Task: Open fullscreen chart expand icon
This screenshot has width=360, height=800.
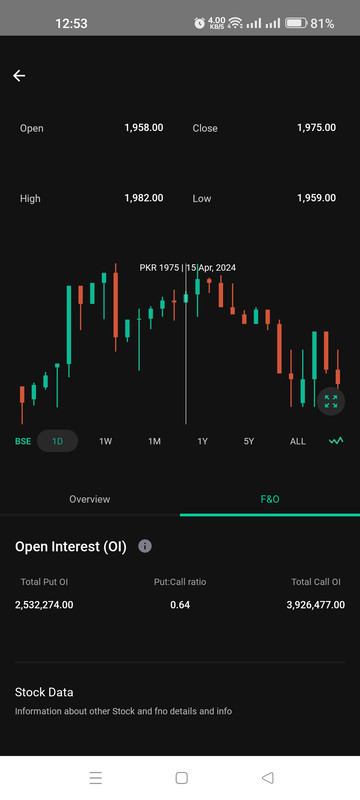Action: (331, 402)
